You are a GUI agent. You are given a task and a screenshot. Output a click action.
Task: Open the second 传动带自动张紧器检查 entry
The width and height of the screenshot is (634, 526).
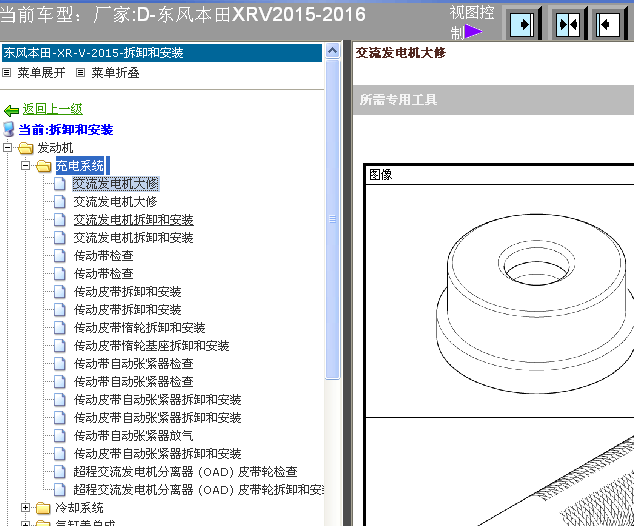click(133, 382)
